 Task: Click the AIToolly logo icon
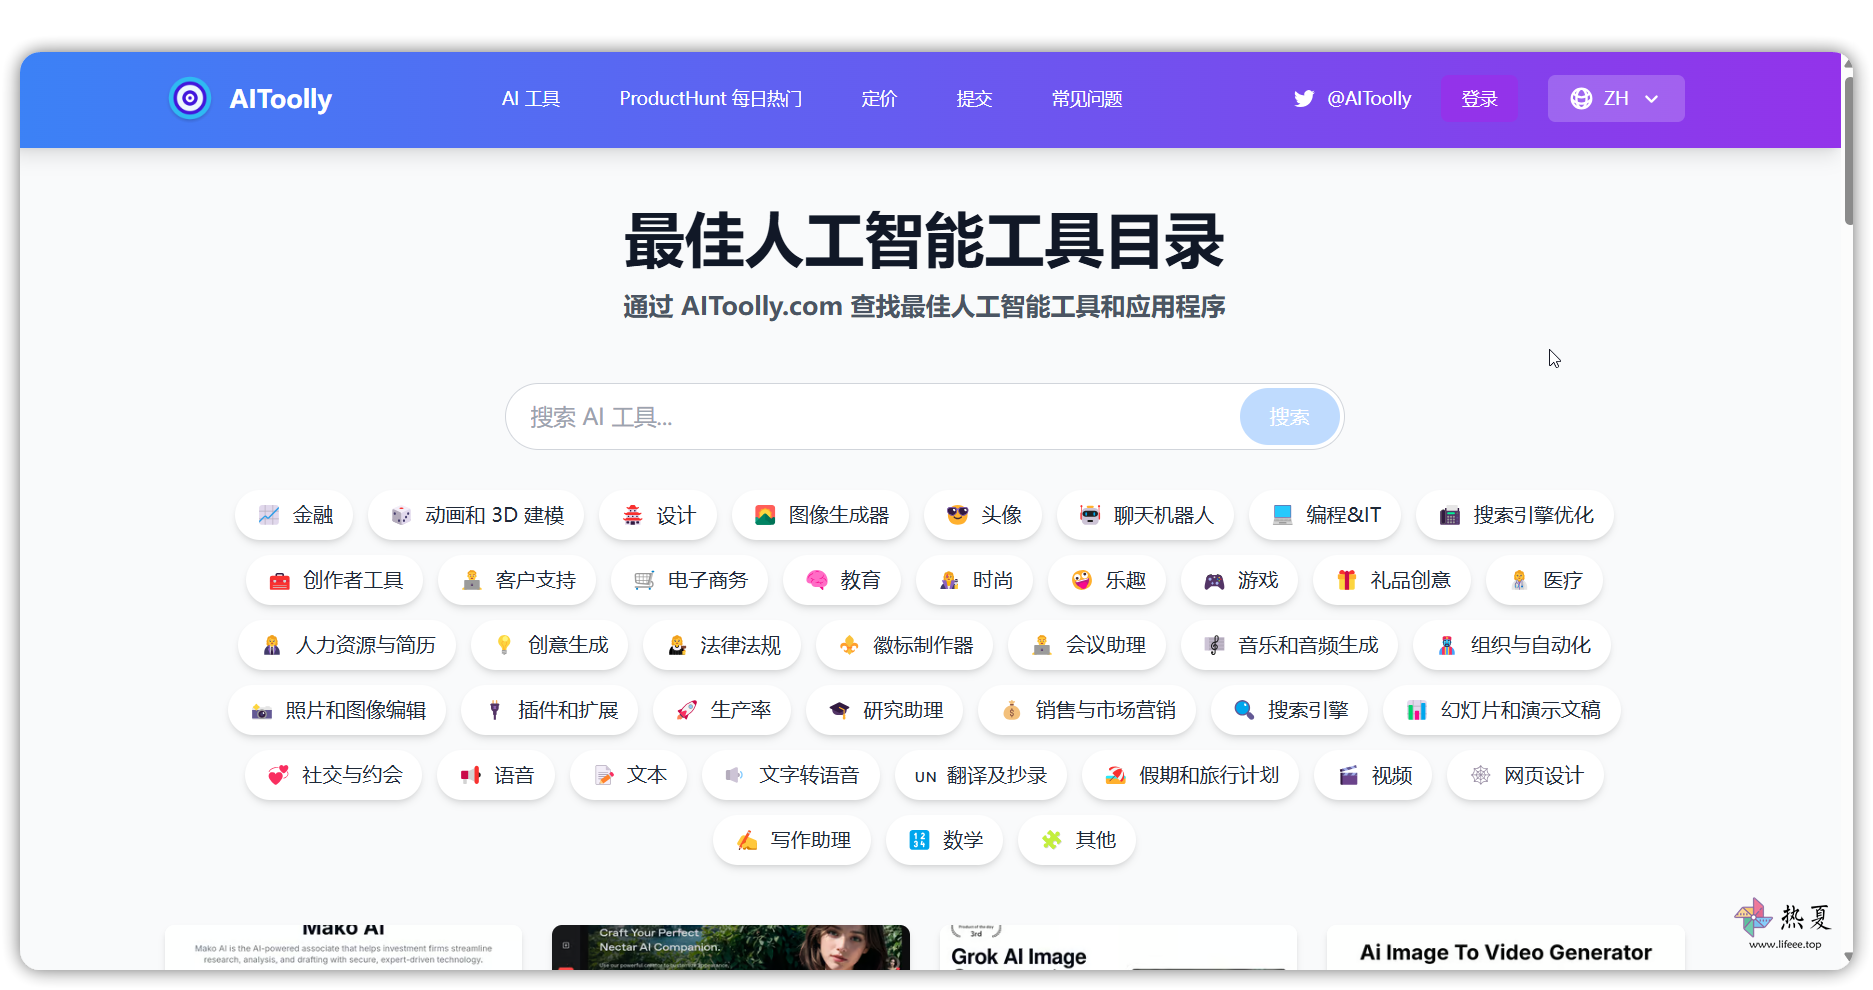click(x=190, y=99)
